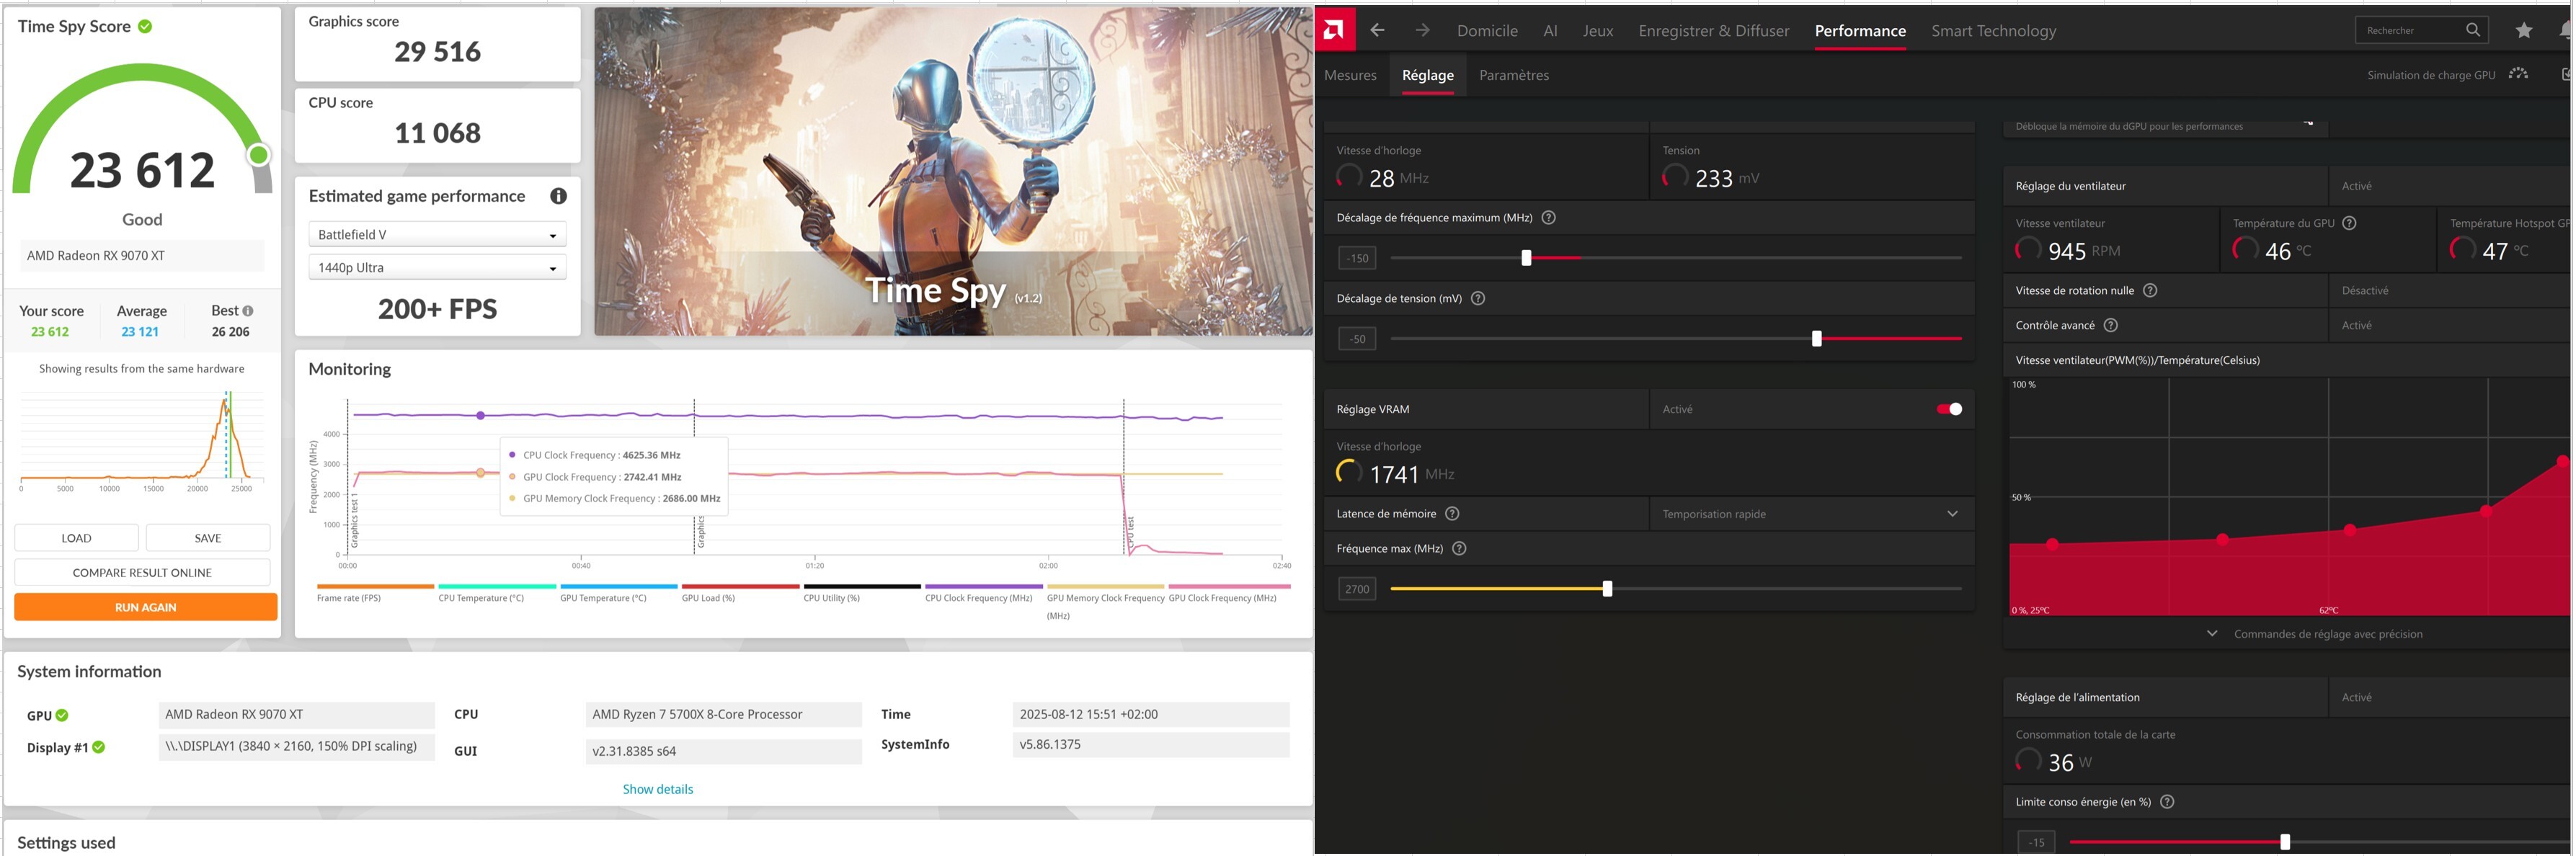2576x856 pixels.
Task: Open the Jeux tab
Action: tap(1598, 30)
